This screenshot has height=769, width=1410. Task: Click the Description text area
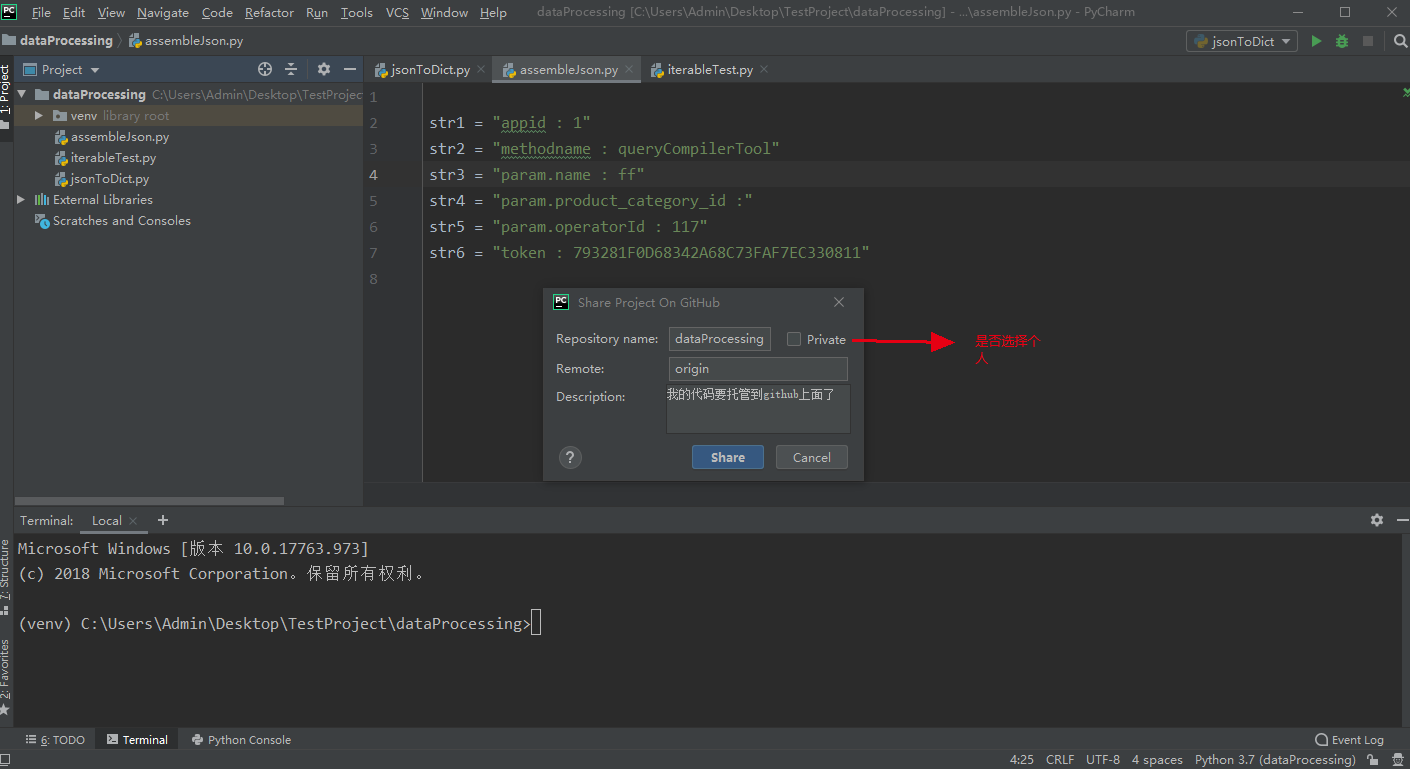[x=758, y=409]
